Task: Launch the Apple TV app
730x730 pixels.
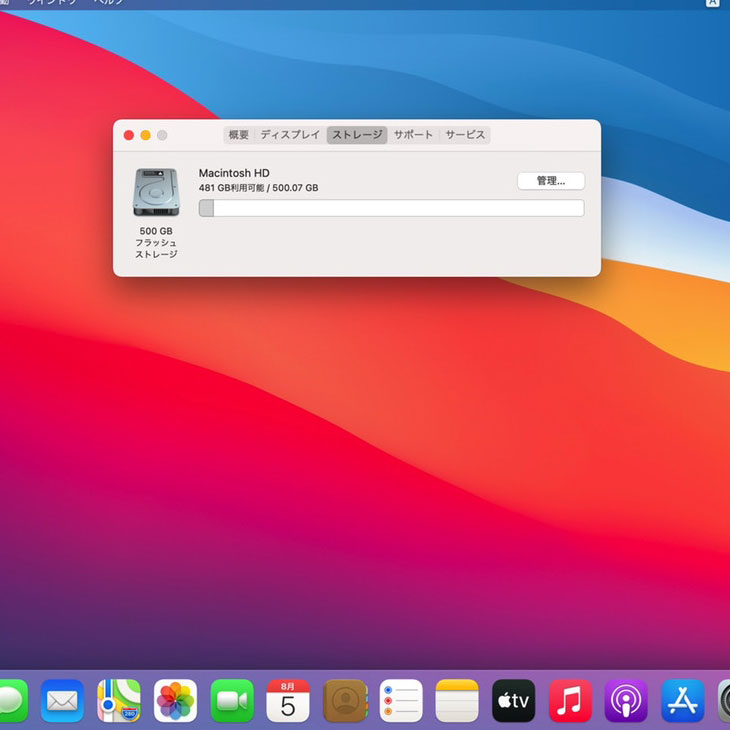Action: pyautogui.click(x=514, y=700)
